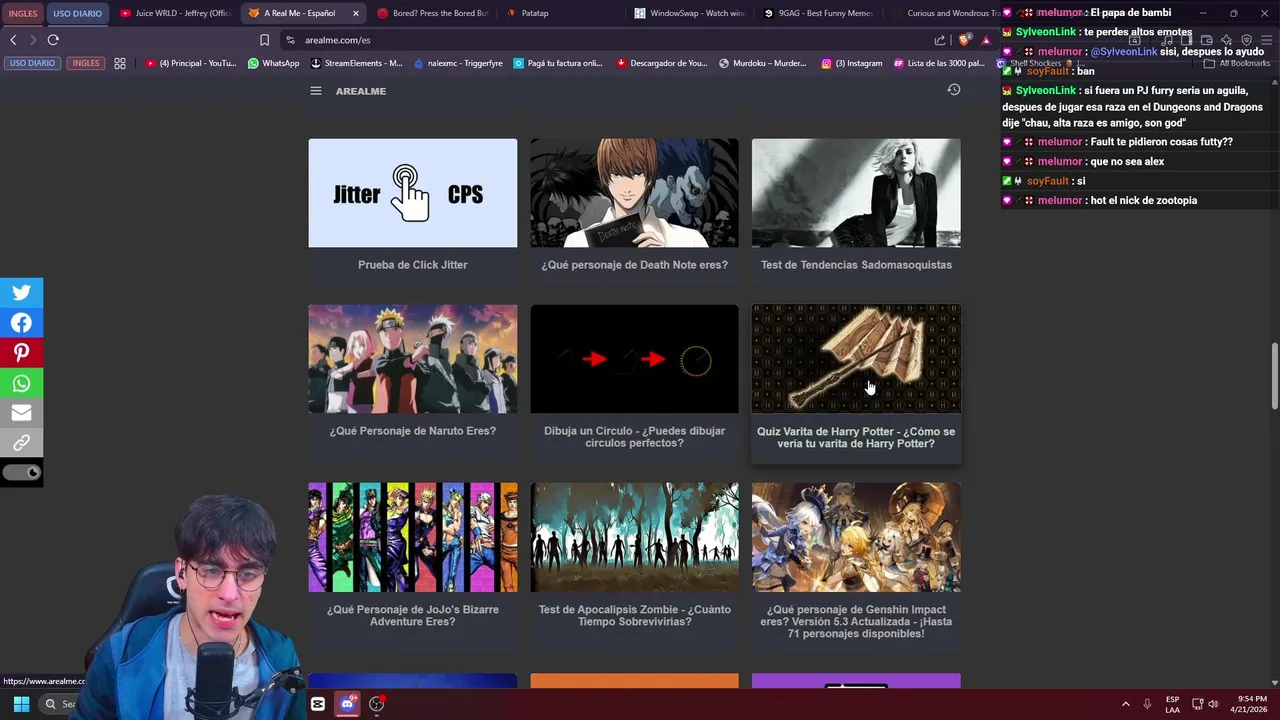Open the history clock icon on AREALME header
Image resolution: width=1280 pixels, height=720 pixels.
coord(954,90)
